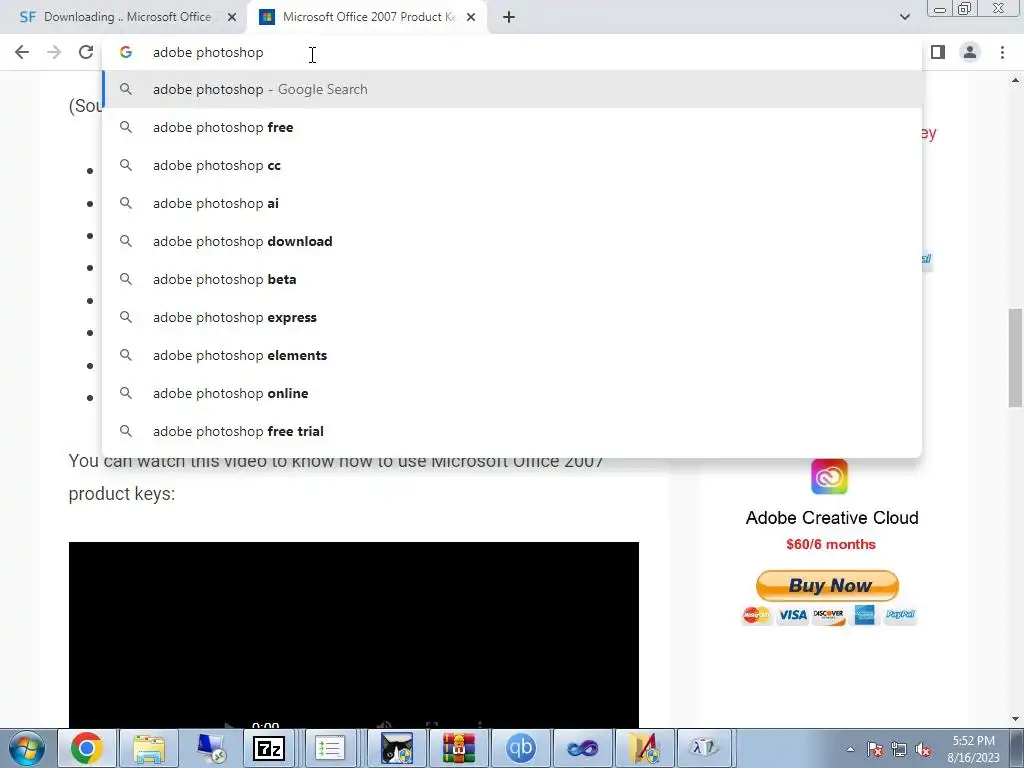
Task: Open the WinRAR taskbar icon
Action: 459,748
